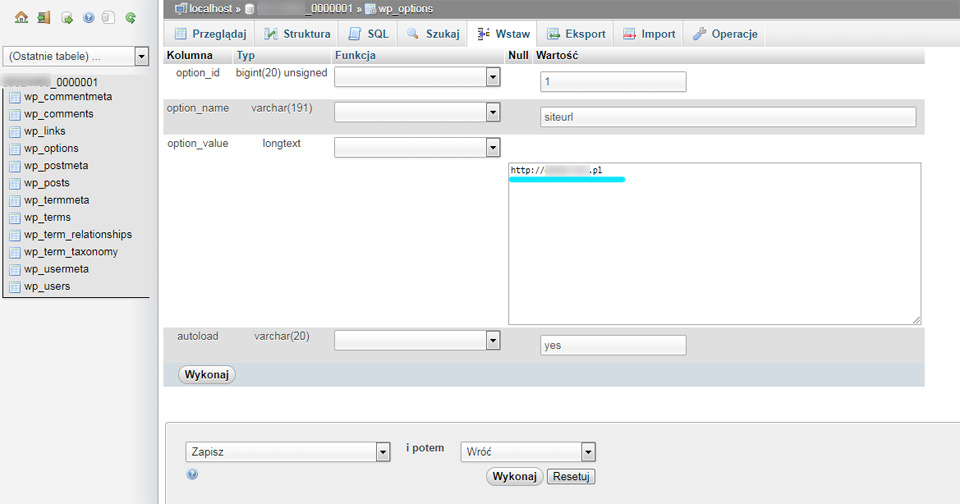Reload navigation panel green refresh icon
The image size is (960, 504).
[130, 18]
